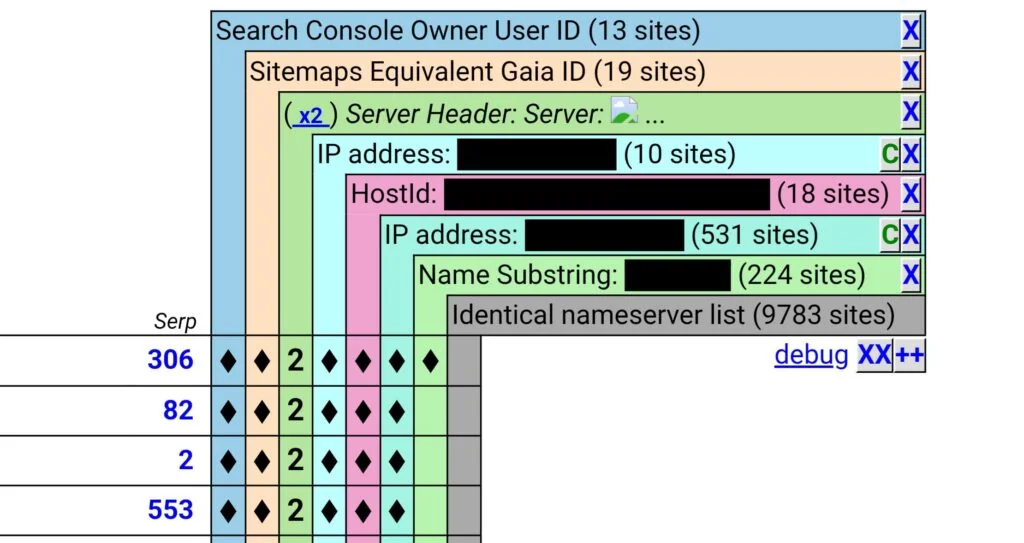
Task: Click pink diamond in row 306
Action: [363, 361]
